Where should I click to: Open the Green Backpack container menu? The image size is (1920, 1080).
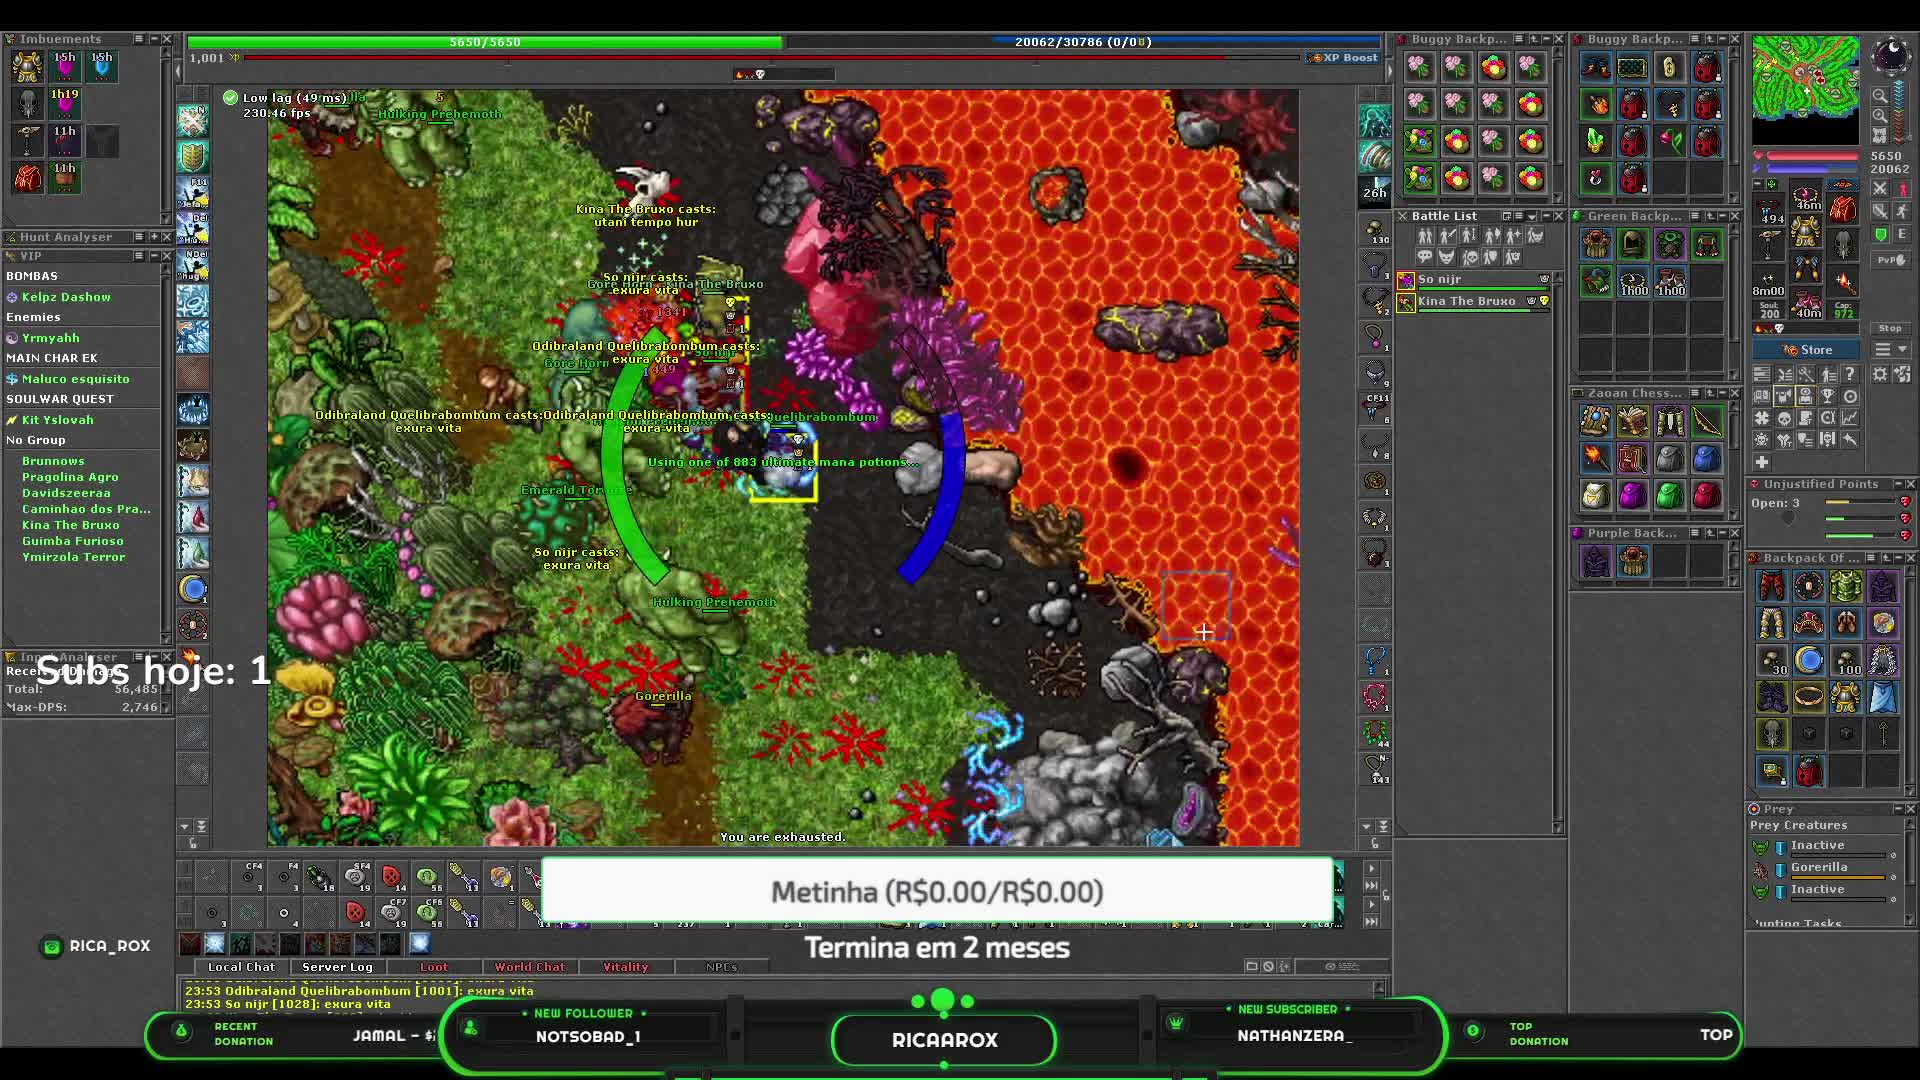tap(1695, 216)
